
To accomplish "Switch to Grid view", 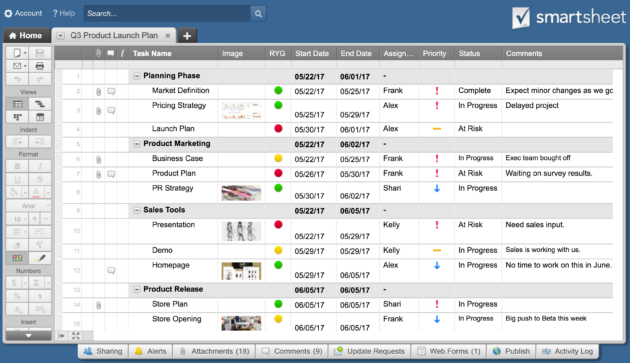I will (x=17, y=104).
